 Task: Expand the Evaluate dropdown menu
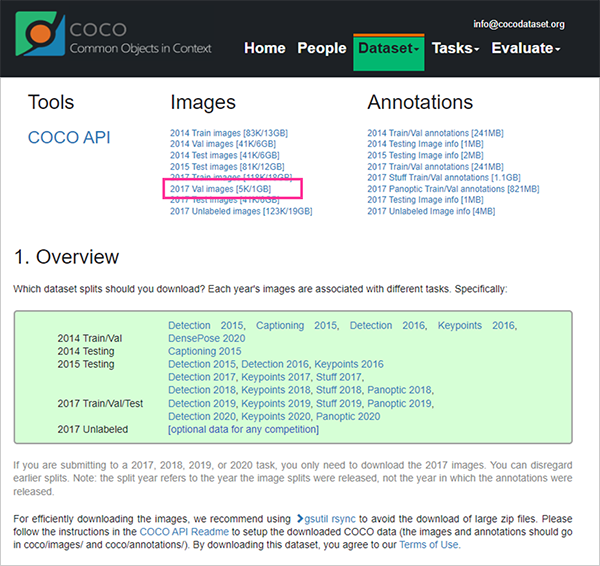coord(526,48)
